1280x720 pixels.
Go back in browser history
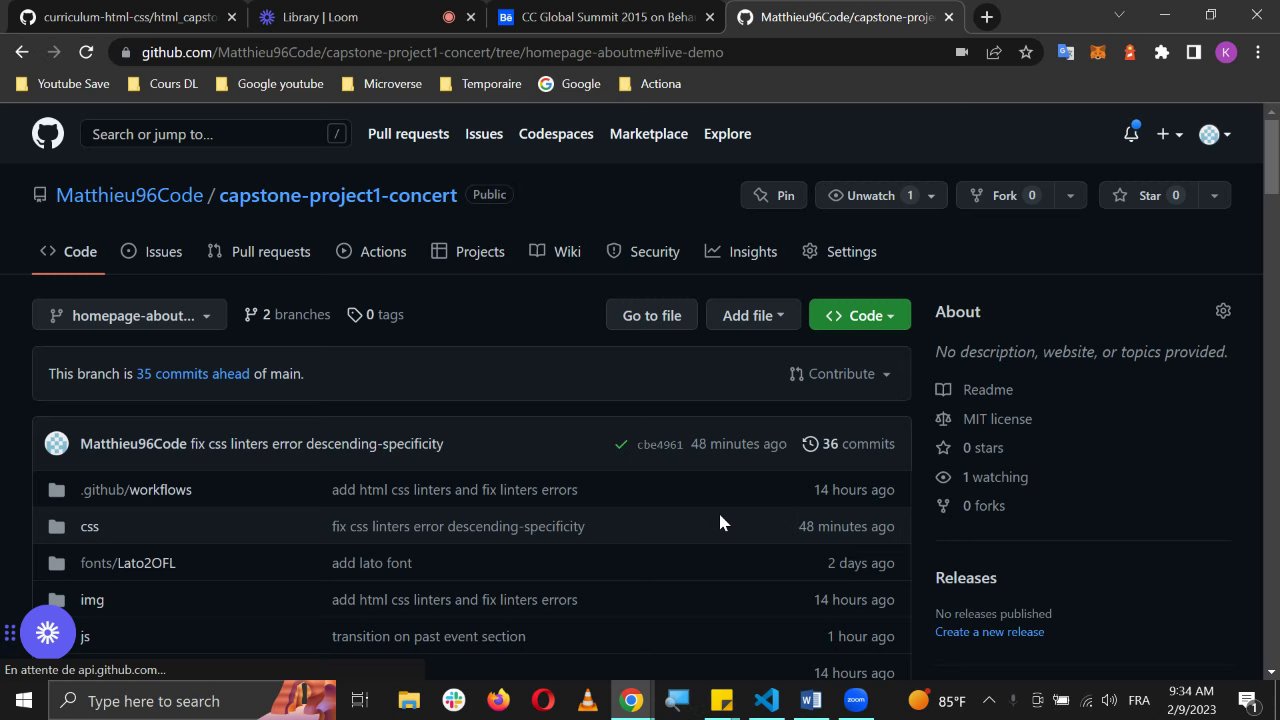pos(22,52)
